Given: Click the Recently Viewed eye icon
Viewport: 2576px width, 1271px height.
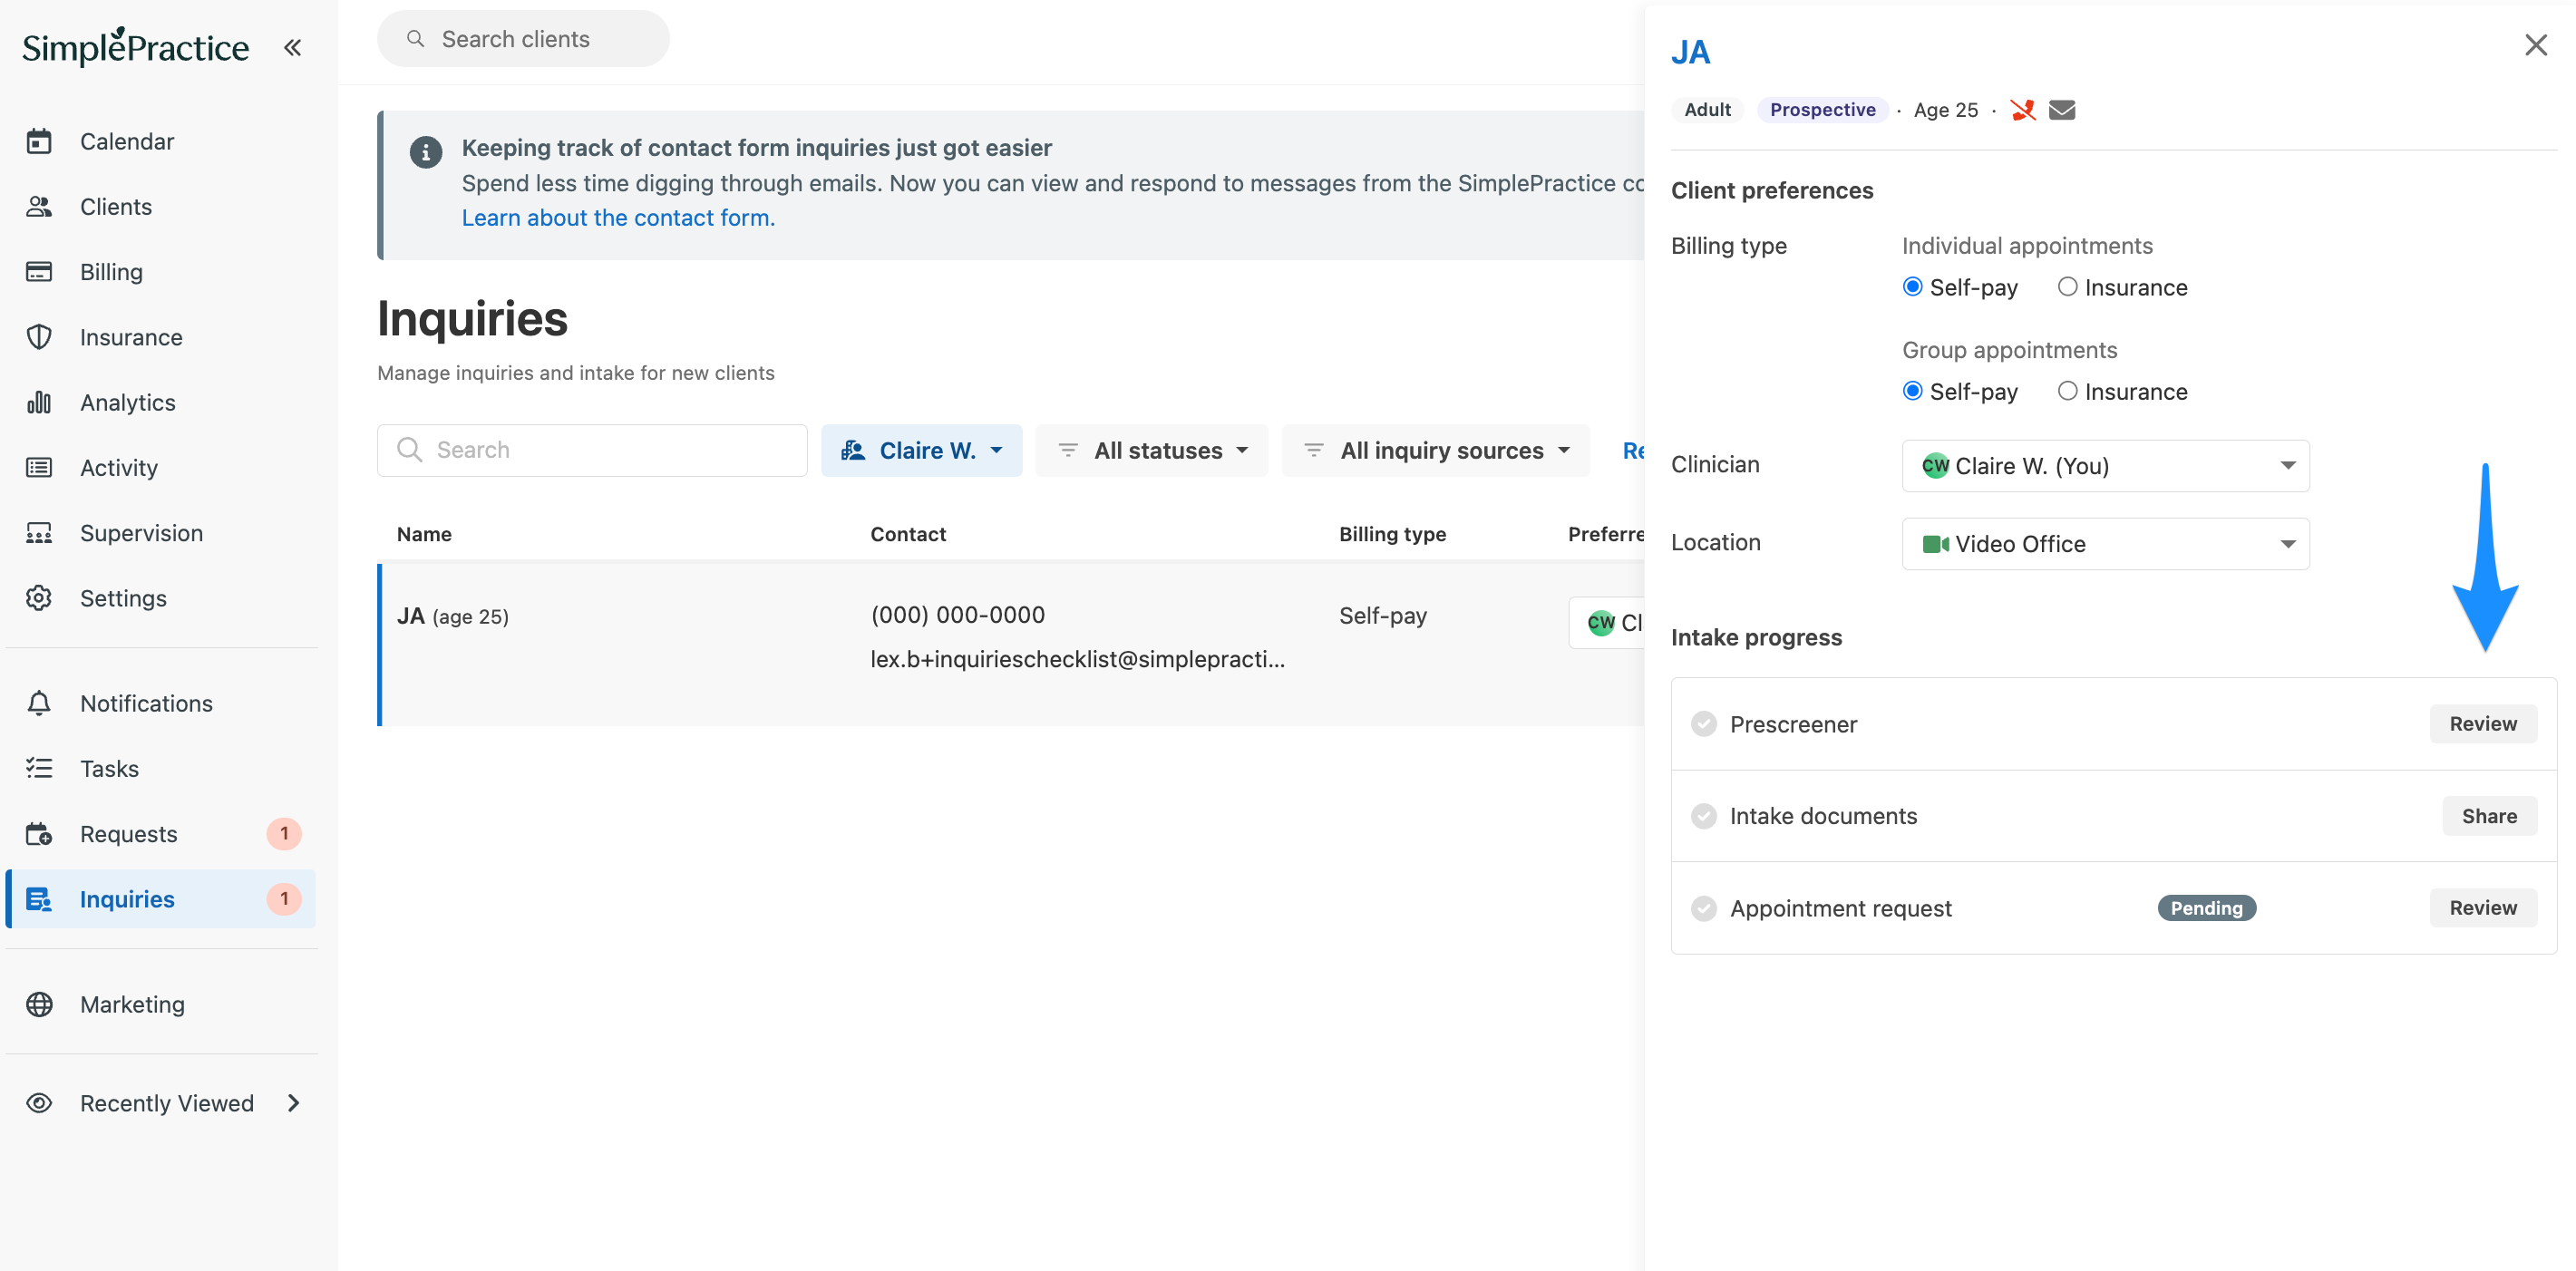Looking at the screenshot, I should tap(39, 1102).
